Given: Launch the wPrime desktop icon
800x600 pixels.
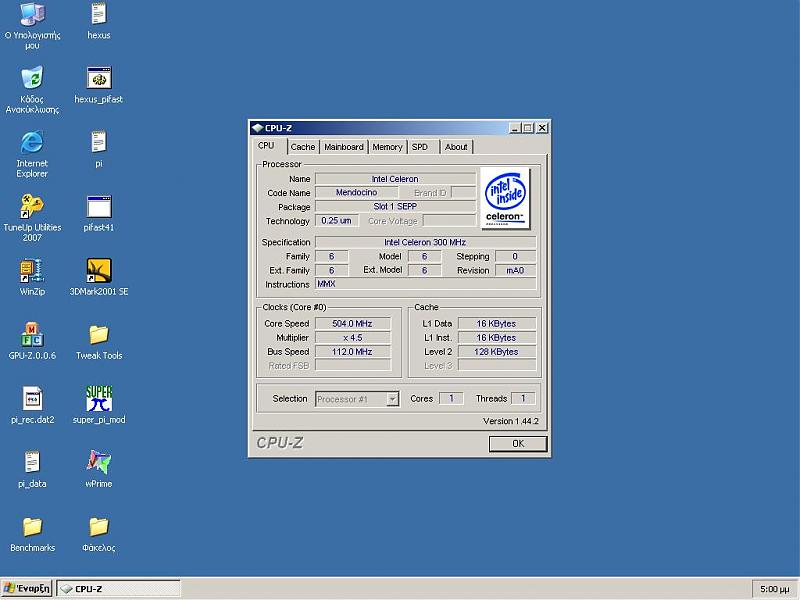Looking at the screenshot, I should pyautogui.click(x=98, y=462).
